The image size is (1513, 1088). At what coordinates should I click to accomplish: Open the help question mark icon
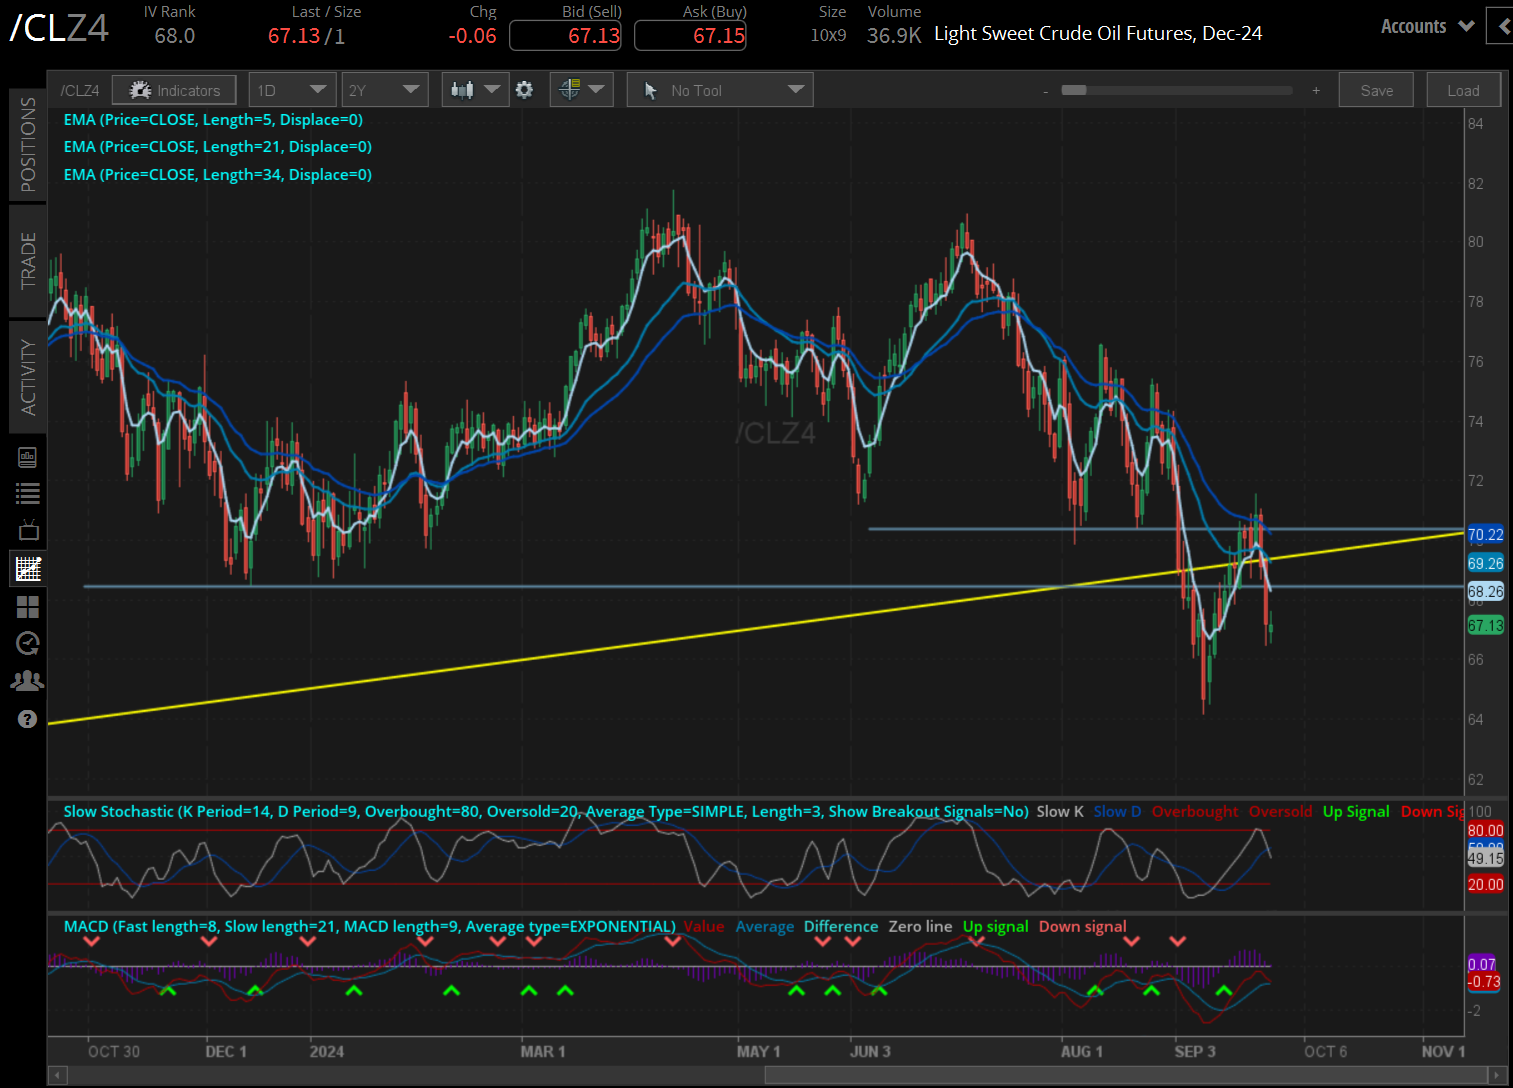click(x=27, y=718)
